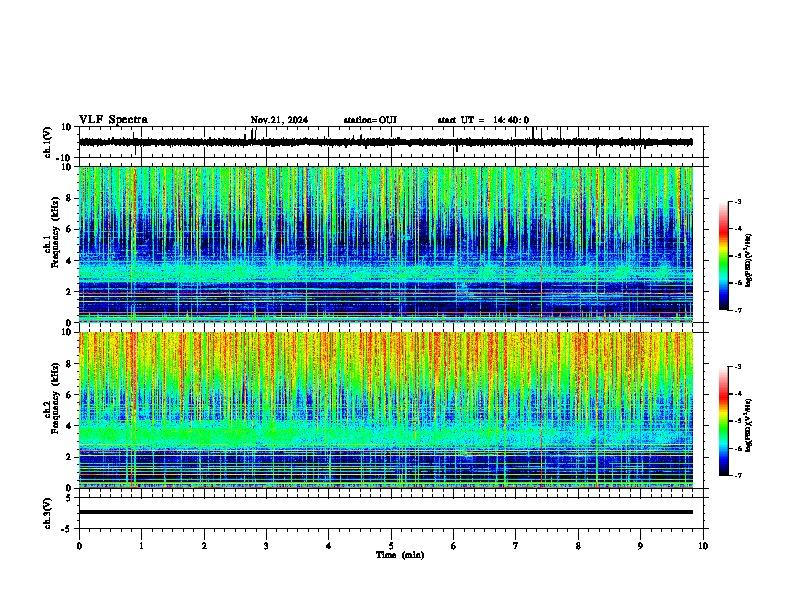
Task: Select the 'start UT = 14:40: 0' label
Action: click(x=483, y=120)
